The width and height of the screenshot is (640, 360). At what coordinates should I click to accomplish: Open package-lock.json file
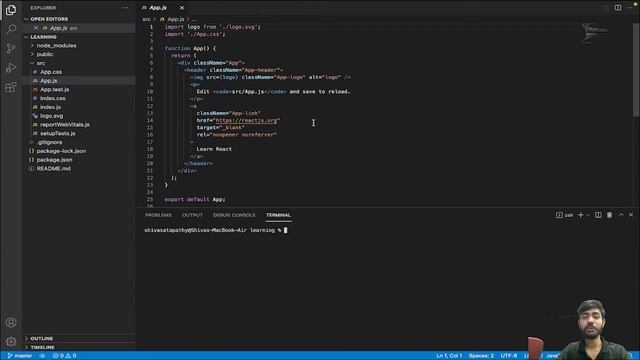[x=61, y=151]
